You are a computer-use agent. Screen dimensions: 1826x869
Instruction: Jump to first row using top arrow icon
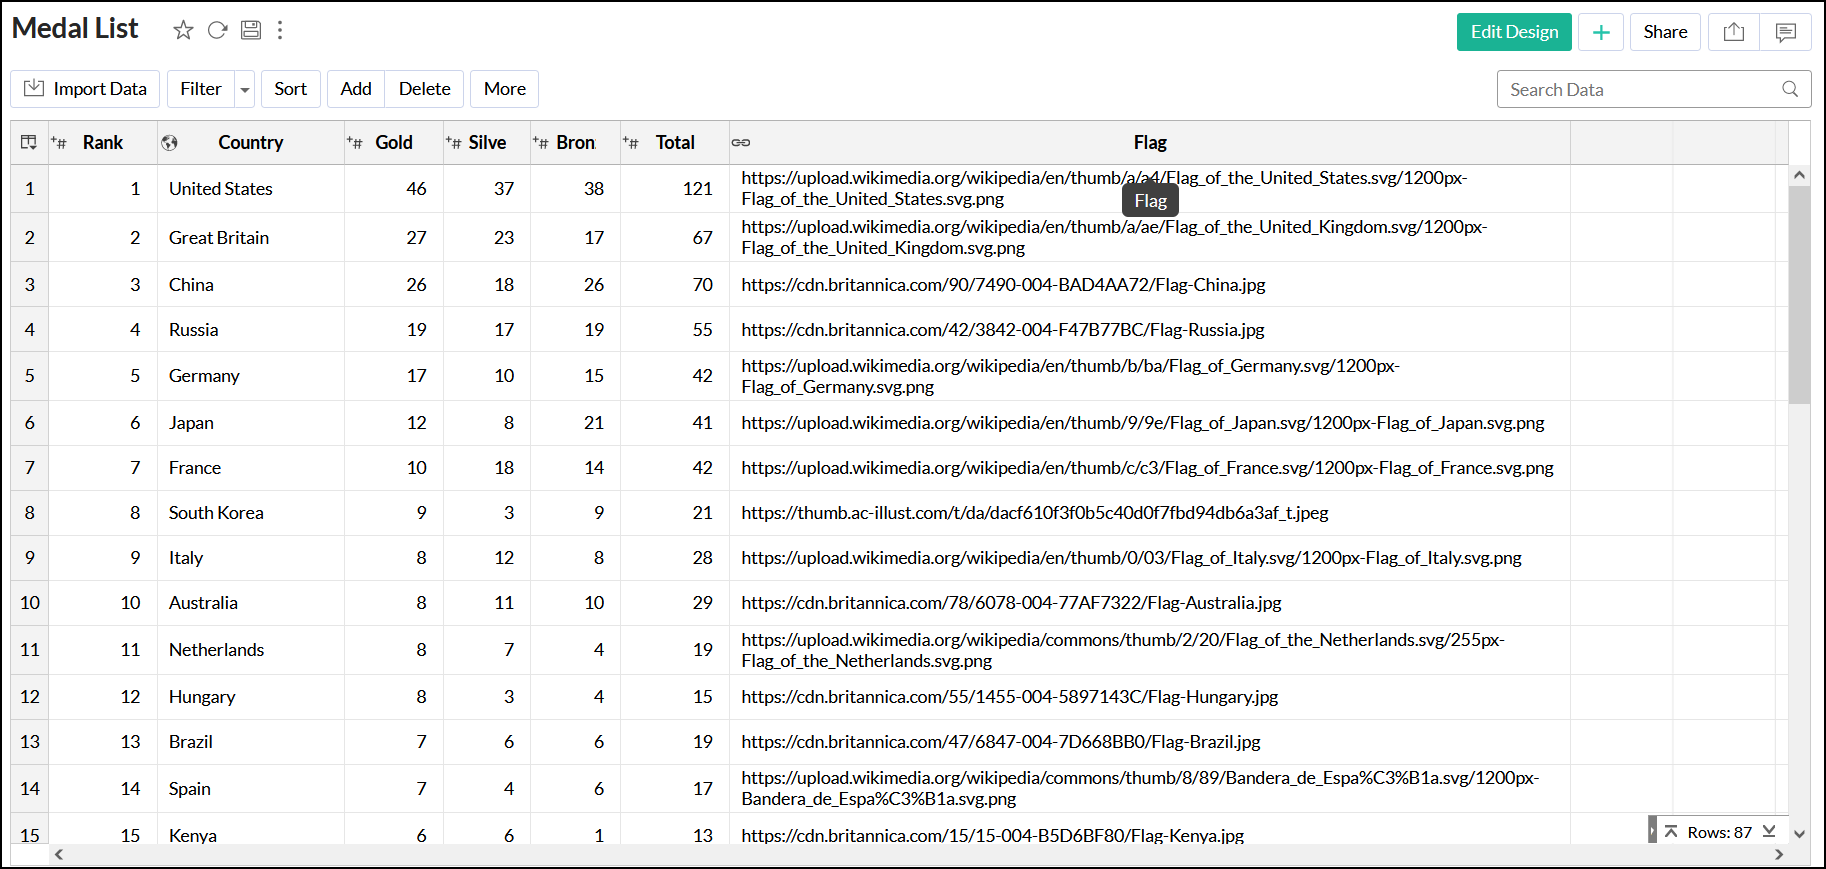pos(1671,831)
